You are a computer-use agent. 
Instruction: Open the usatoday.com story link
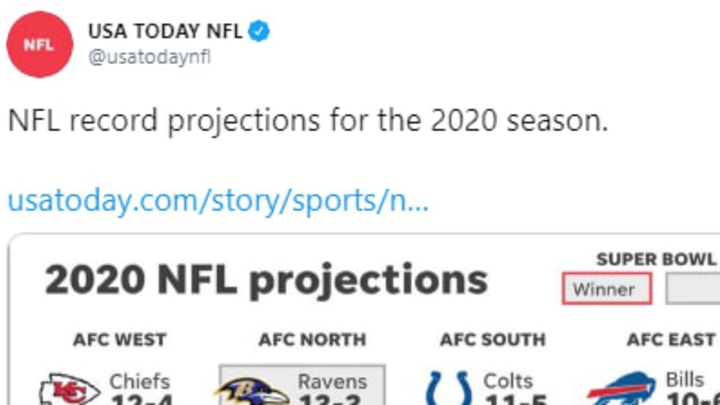click(x=218, y=201)
